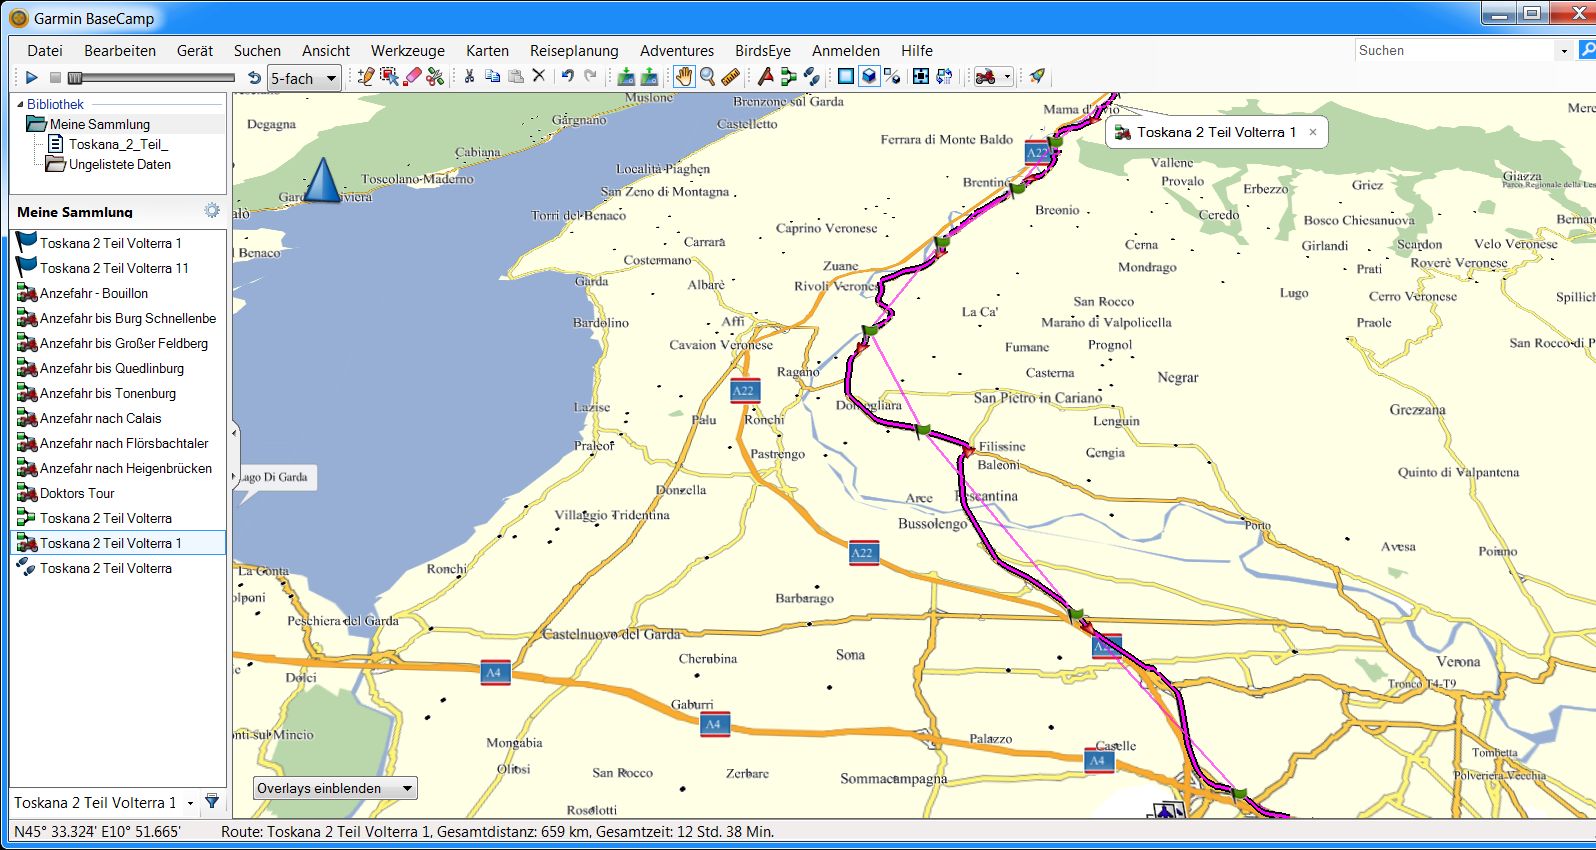
Task: Open the Datei menu
Action: (x=45, y=50)
